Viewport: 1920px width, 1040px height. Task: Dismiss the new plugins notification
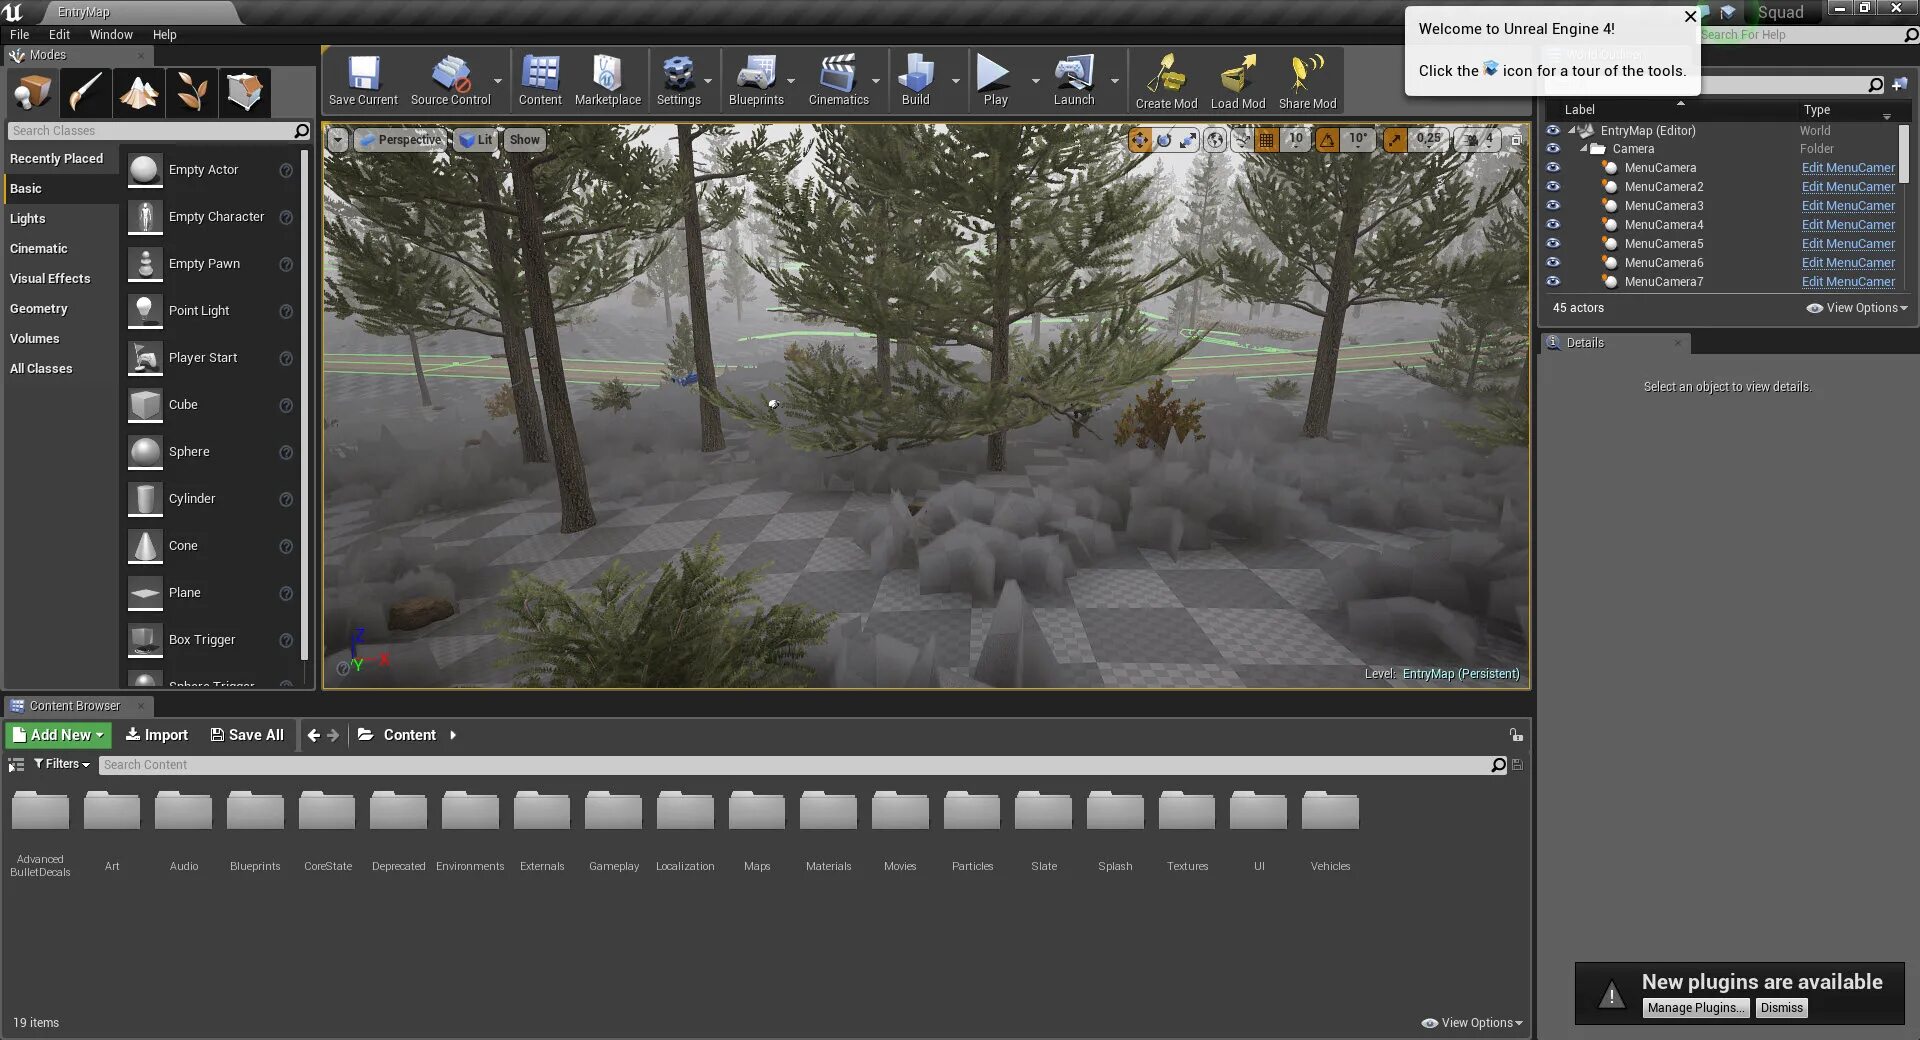[1781, 1008]
